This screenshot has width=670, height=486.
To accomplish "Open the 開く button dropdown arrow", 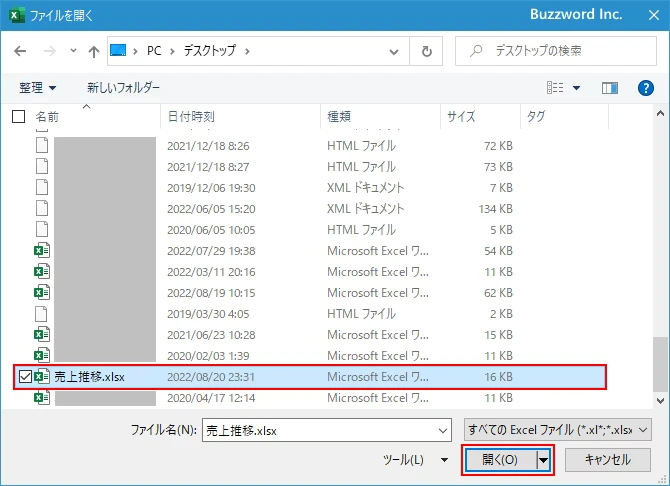I will (544, 460).
